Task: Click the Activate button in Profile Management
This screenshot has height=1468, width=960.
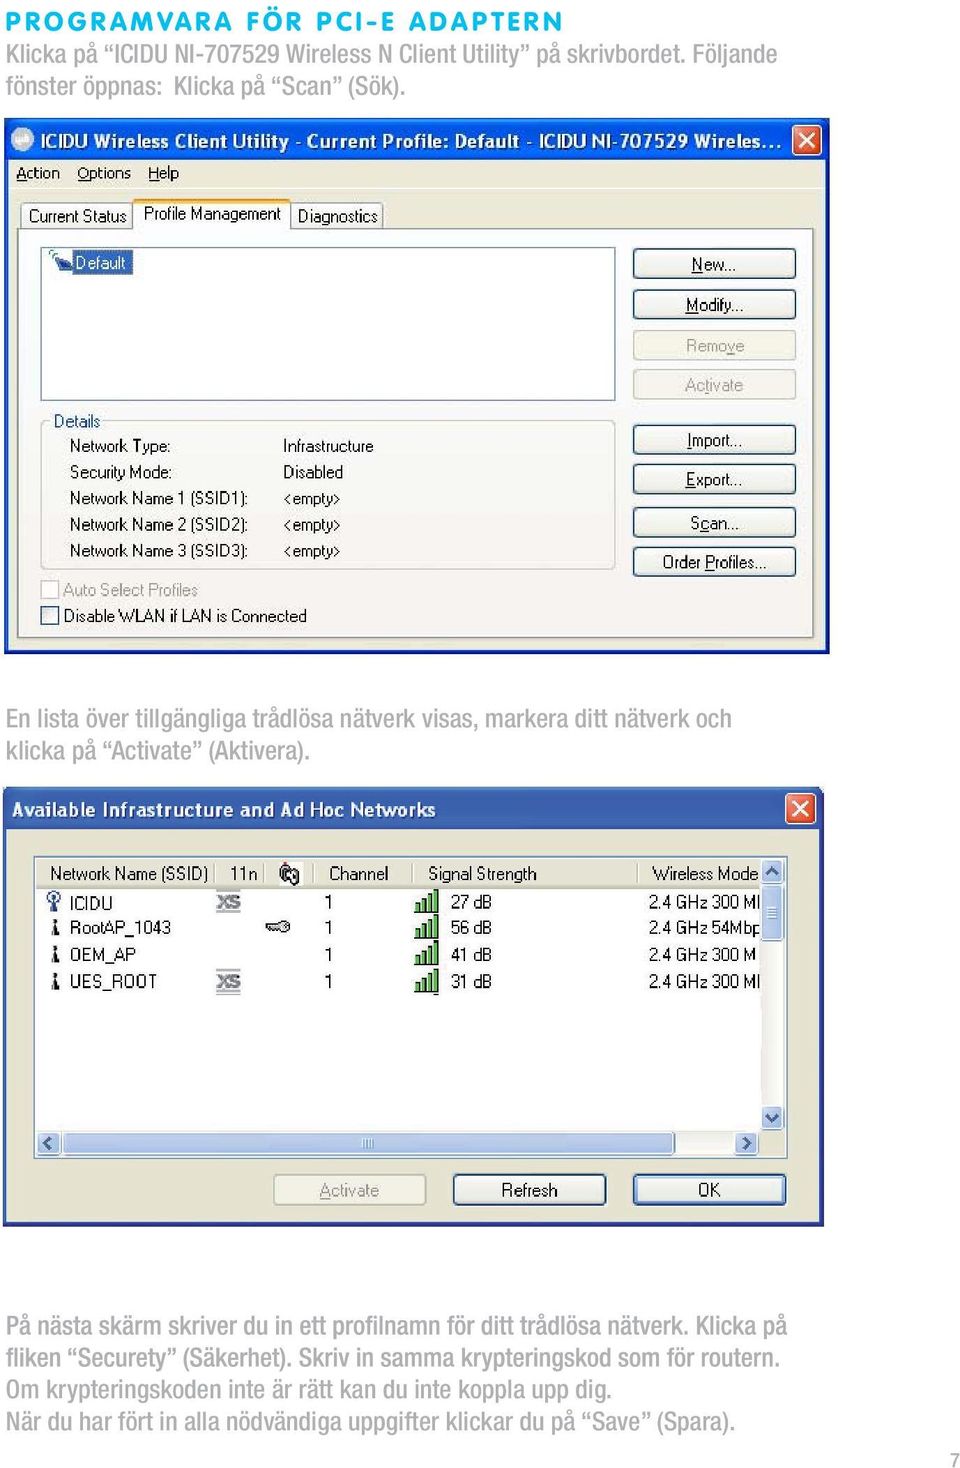Action: coord(714,385)
